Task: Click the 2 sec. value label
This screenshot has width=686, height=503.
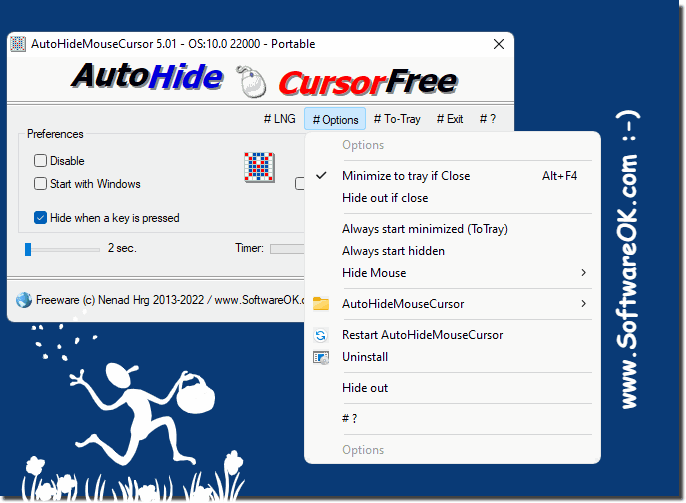Action: (x=122, y=248)
